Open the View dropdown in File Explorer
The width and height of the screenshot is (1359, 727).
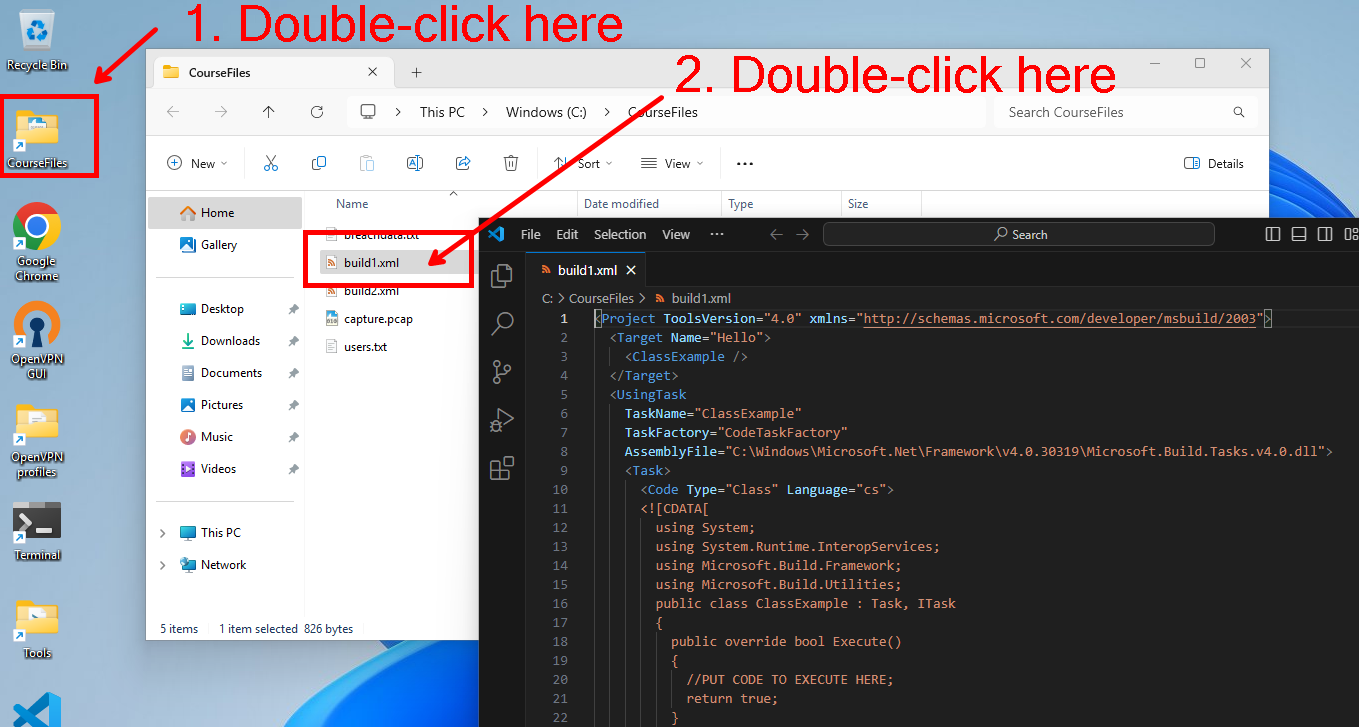[672, 163]
